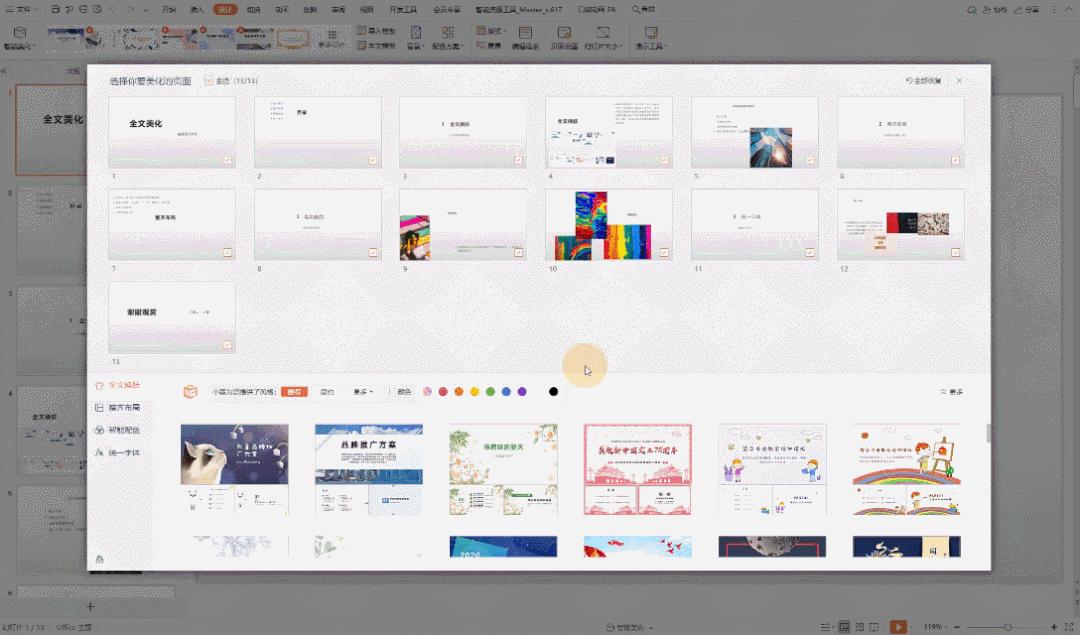Switch to the 开发工具 ribbon tab
The height and width of the screenshot is (635, 1080).
(x=403, y=10)
